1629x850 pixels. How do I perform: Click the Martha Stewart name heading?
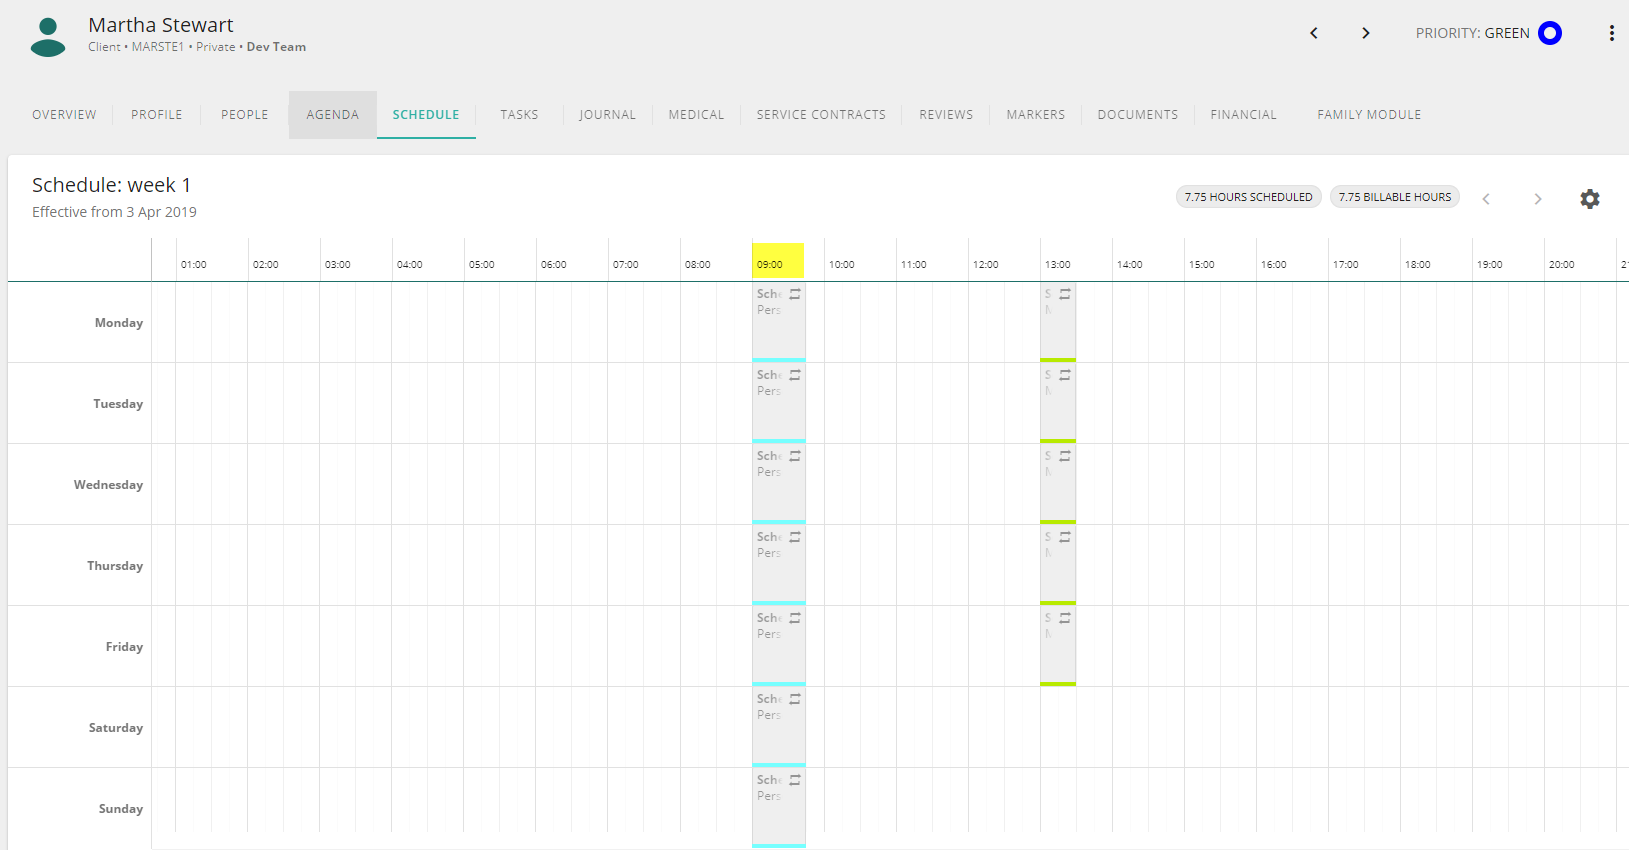tap(160, 25)
